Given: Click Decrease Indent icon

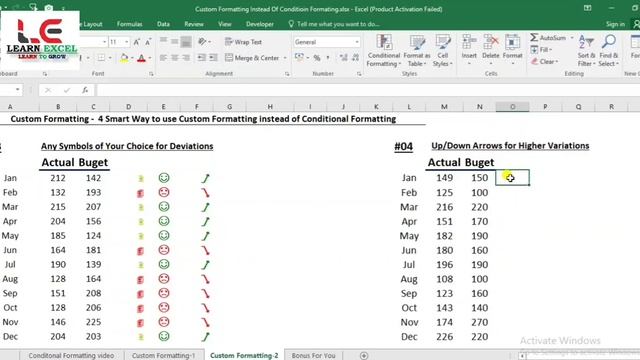Looking at the screenshot, I should (201, 58).
